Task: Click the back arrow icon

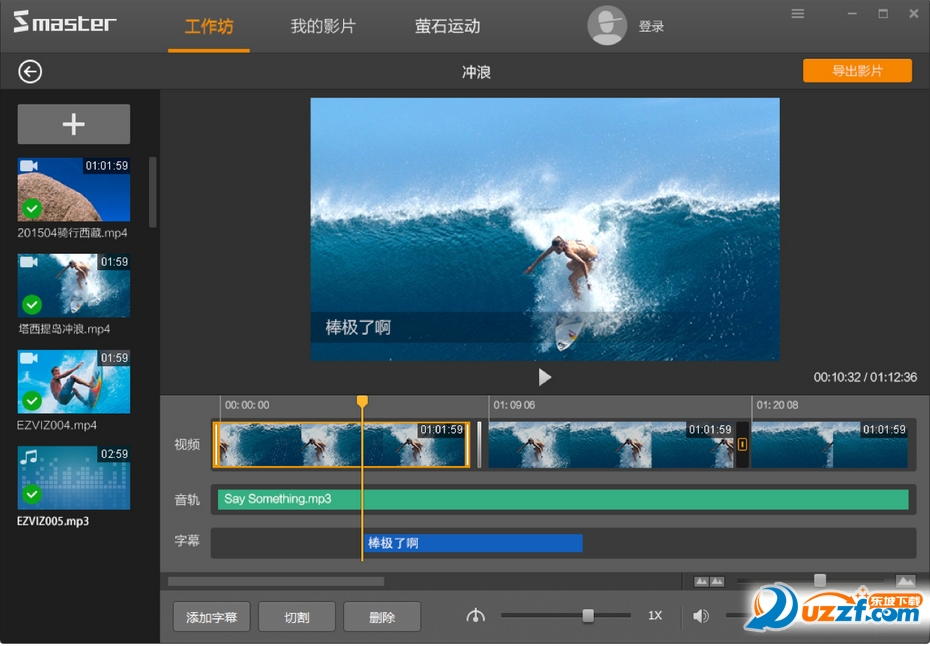Action: pos(30,72)
